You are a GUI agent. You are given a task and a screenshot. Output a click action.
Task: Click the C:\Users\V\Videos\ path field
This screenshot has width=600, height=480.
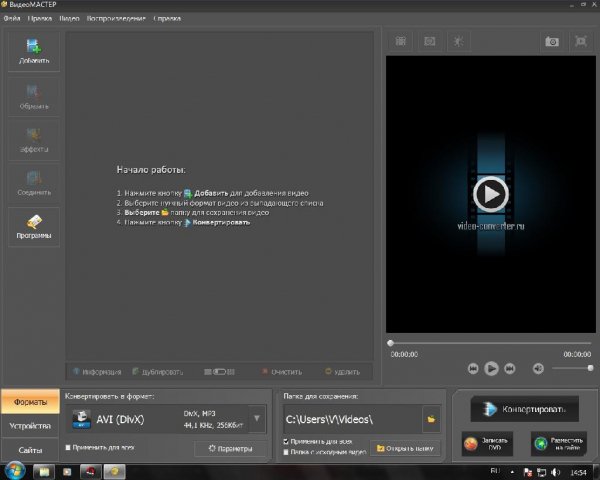tap(352, 420)
